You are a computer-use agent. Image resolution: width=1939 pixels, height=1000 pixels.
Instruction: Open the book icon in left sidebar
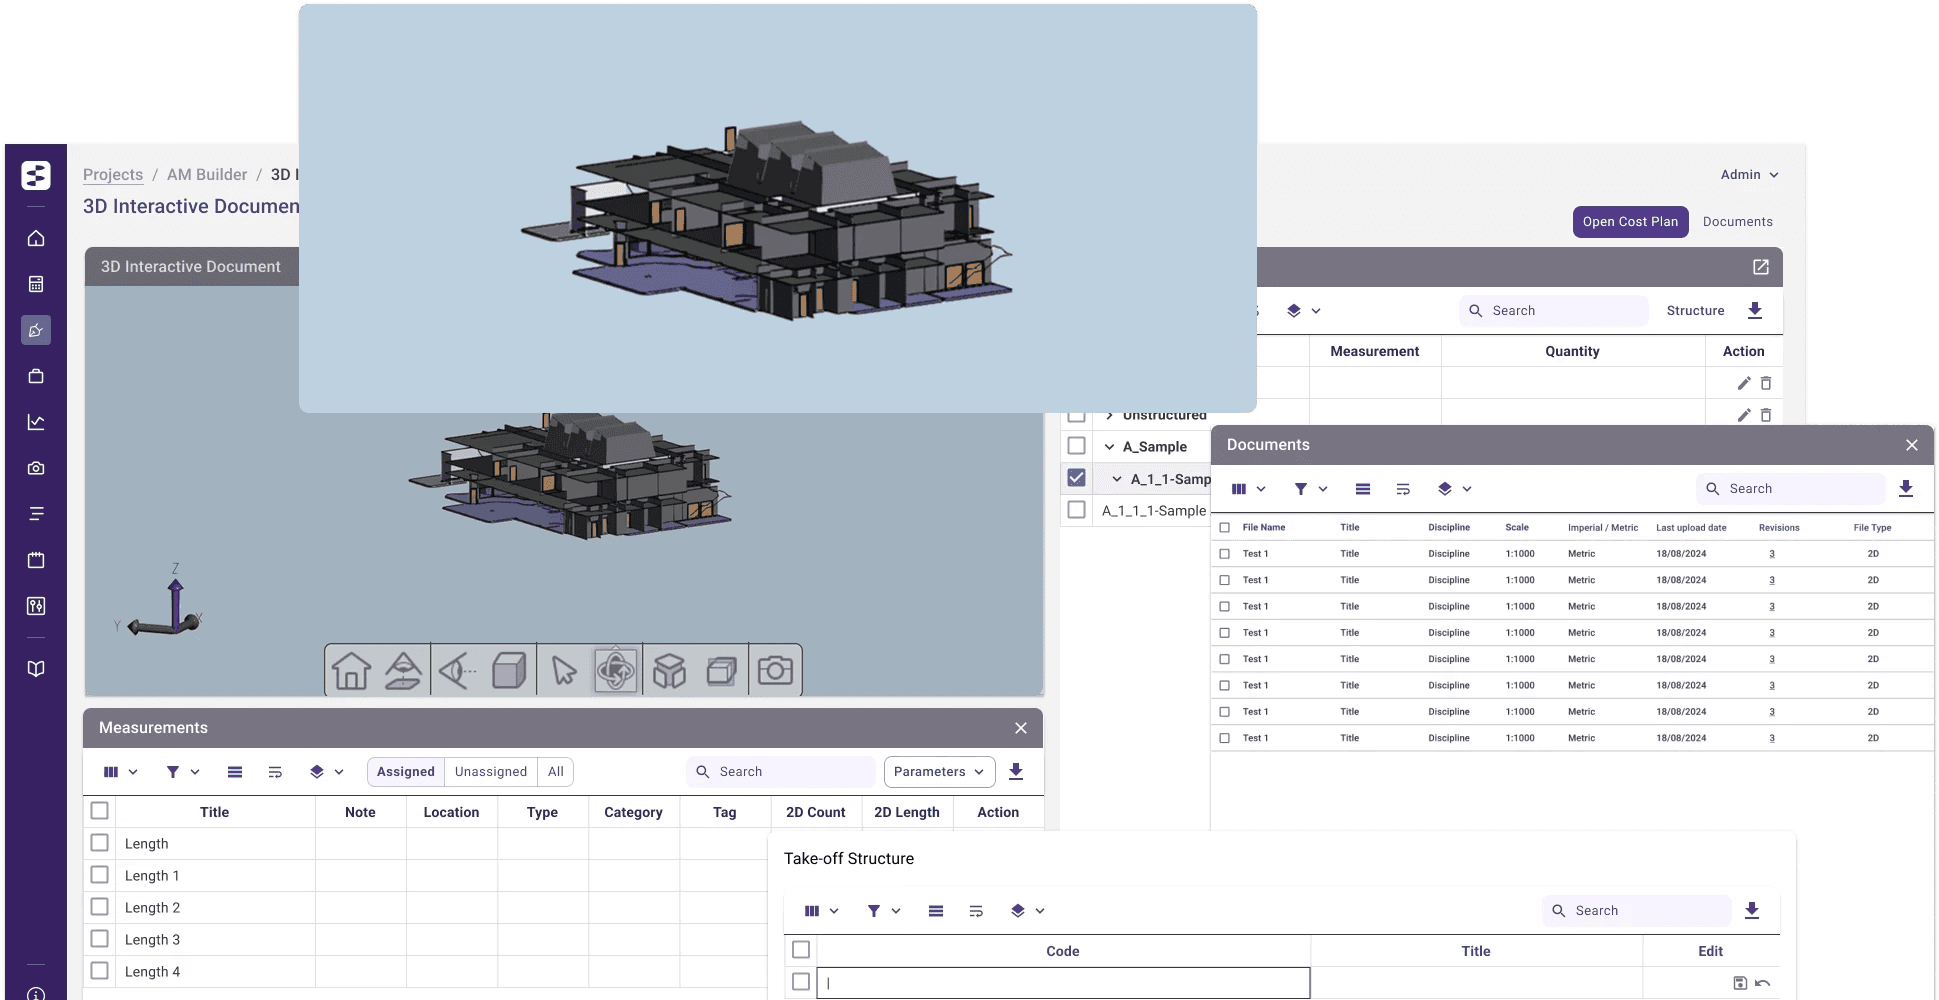click(x=36, y=669)
